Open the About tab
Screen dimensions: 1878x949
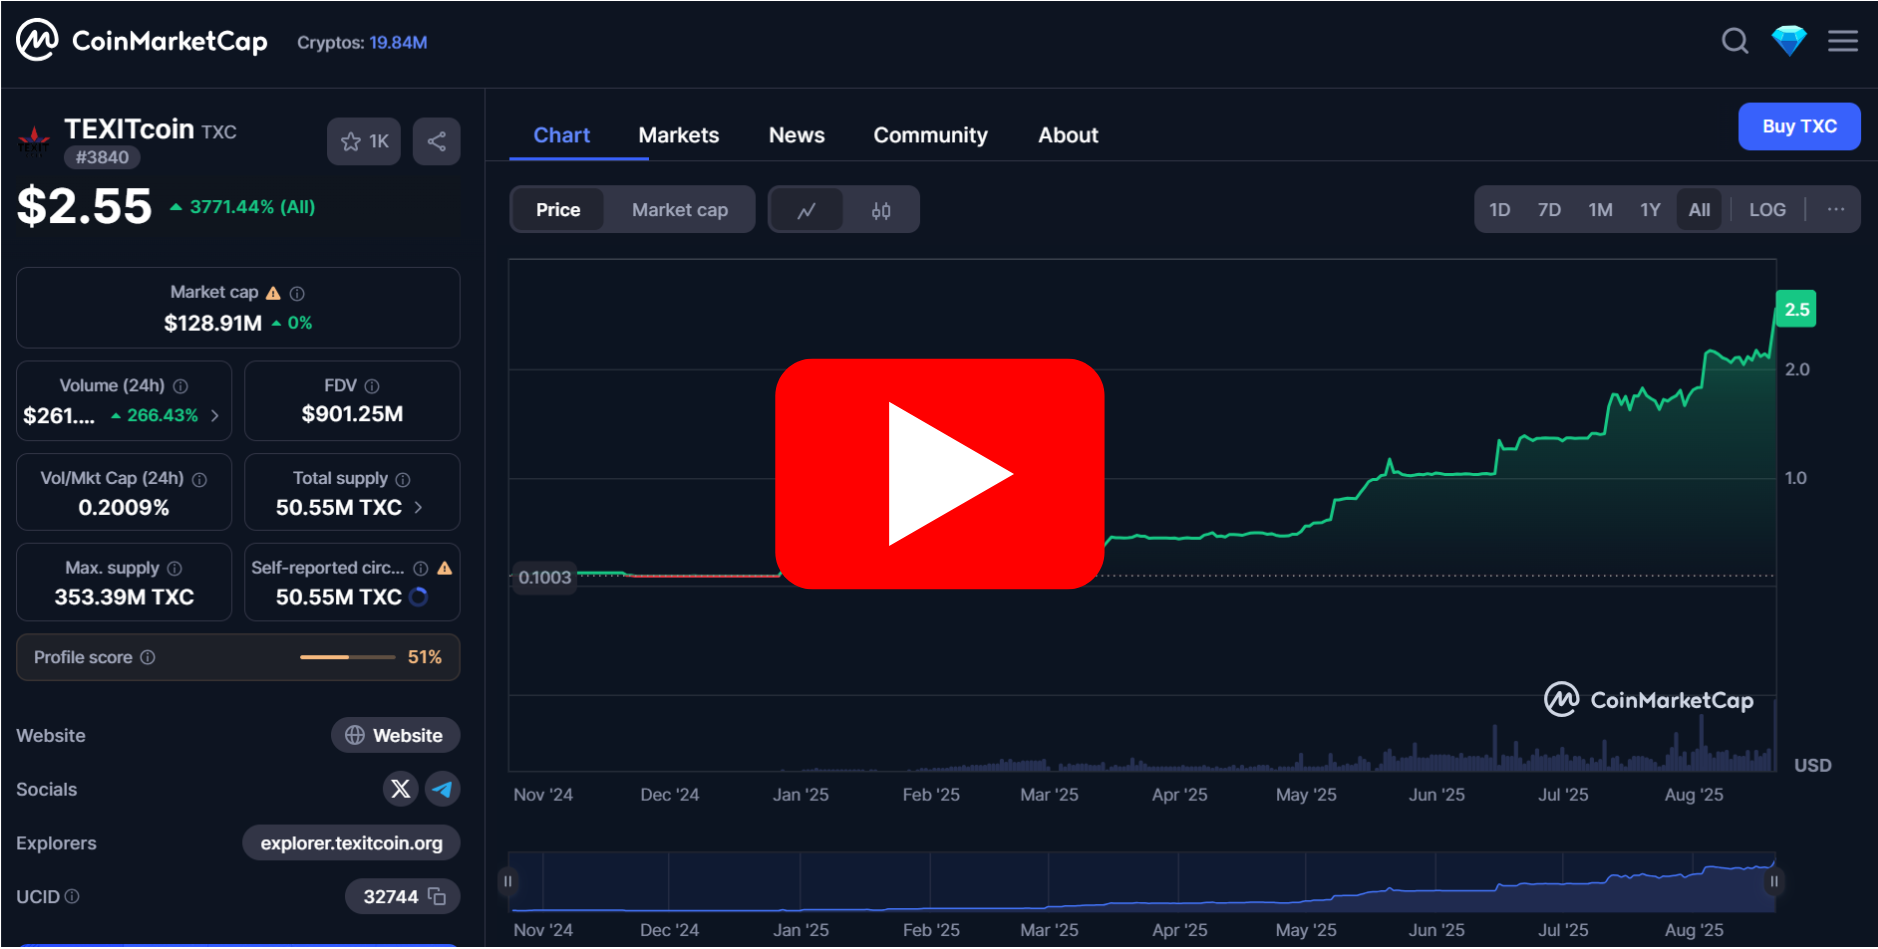click(1068, 135)
